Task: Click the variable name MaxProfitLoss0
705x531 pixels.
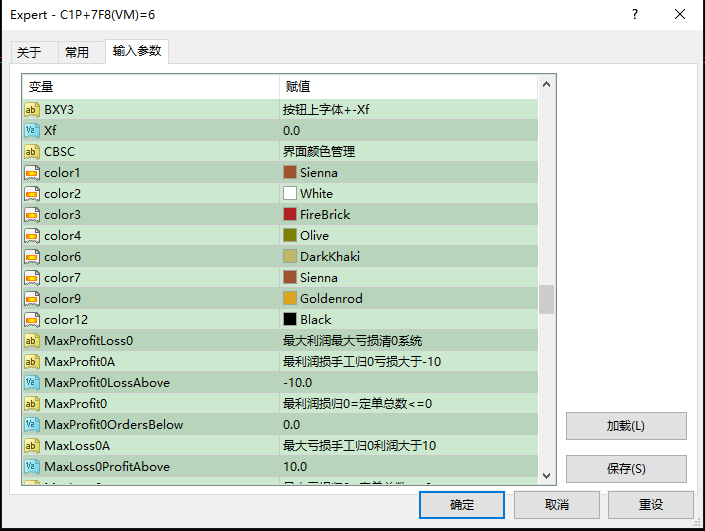Action: 89,341
